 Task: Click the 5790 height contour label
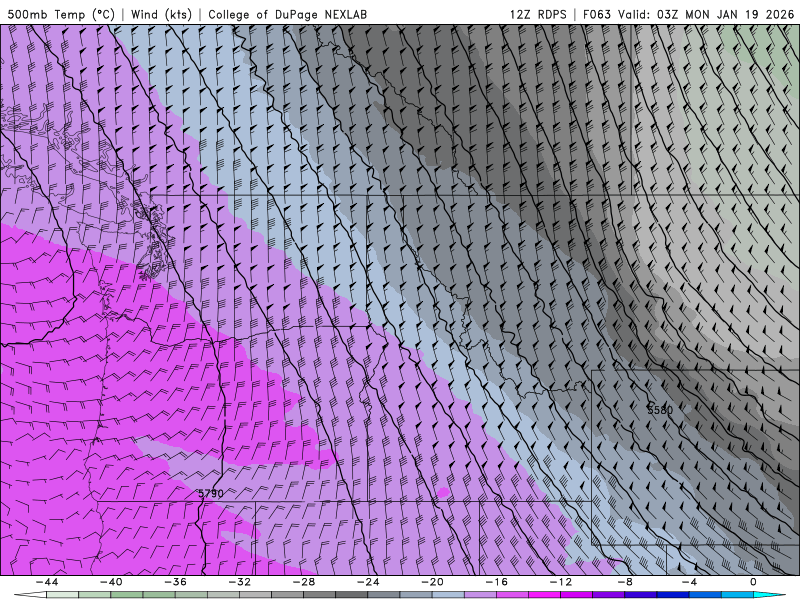coord(211,493)
